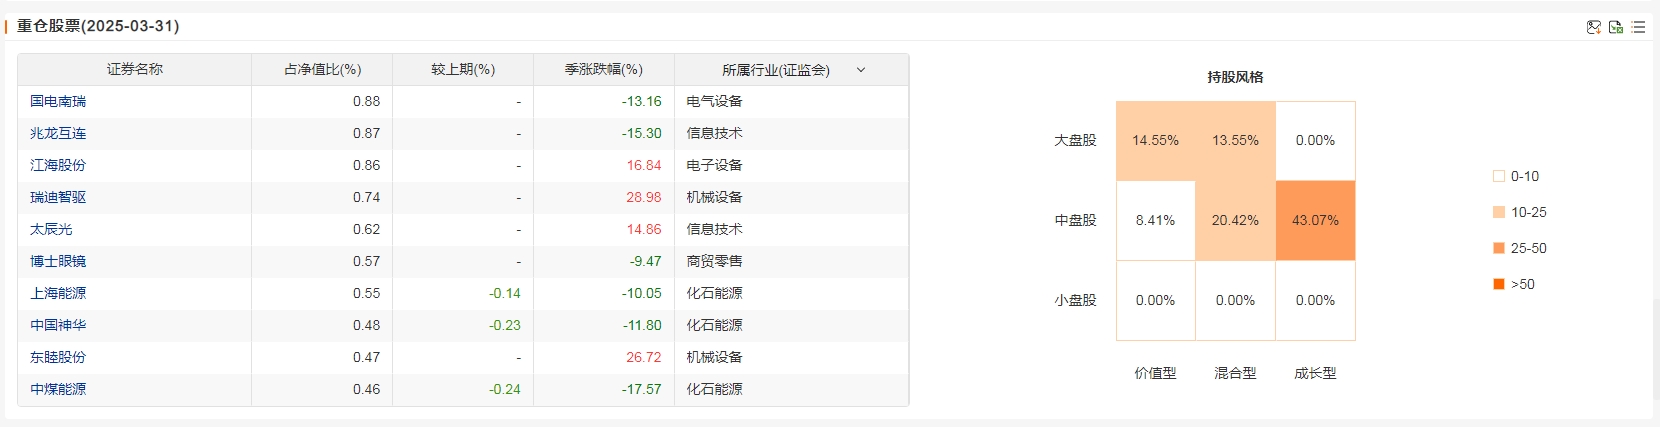Click the 成长型 axis label

1315,373
